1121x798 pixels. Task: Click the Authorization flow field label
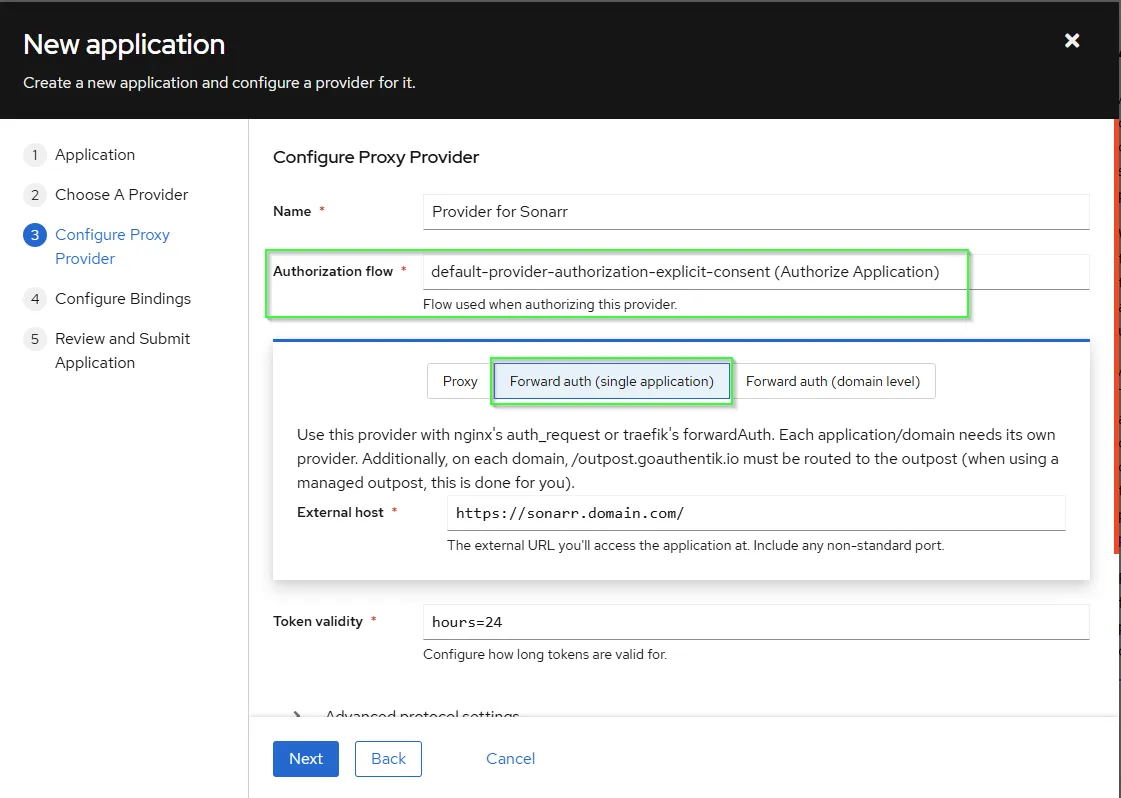coord(333,271)
